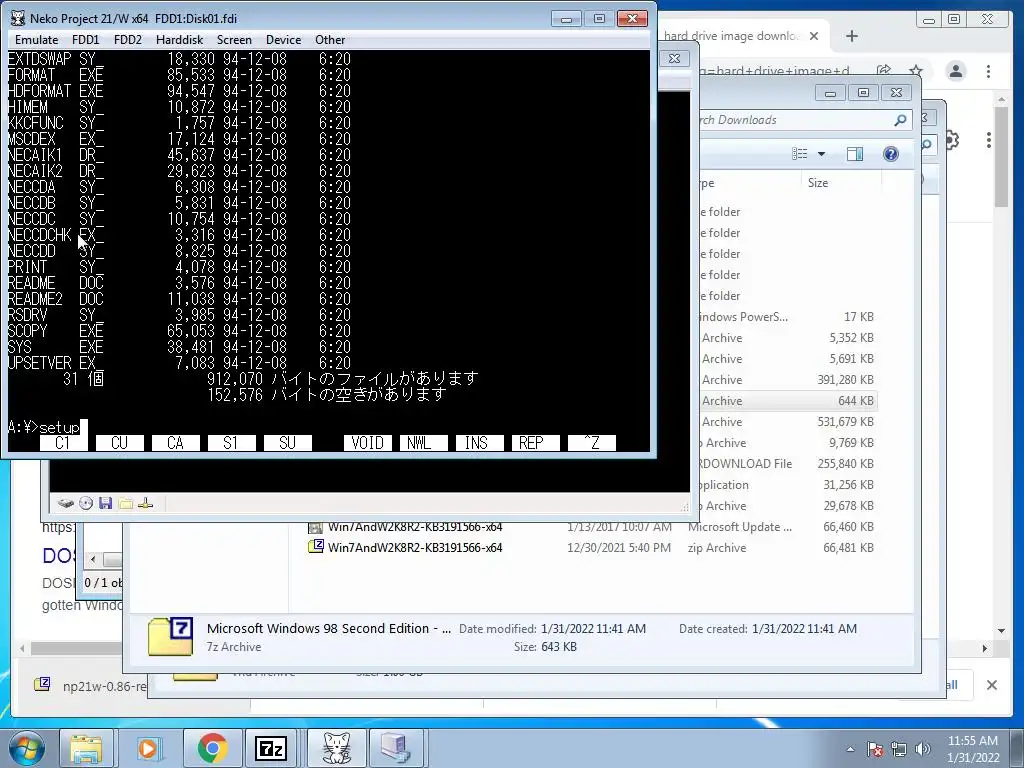Switch to 7-Zip from the taskbar

pyautogui.click(x=270, y=748)
